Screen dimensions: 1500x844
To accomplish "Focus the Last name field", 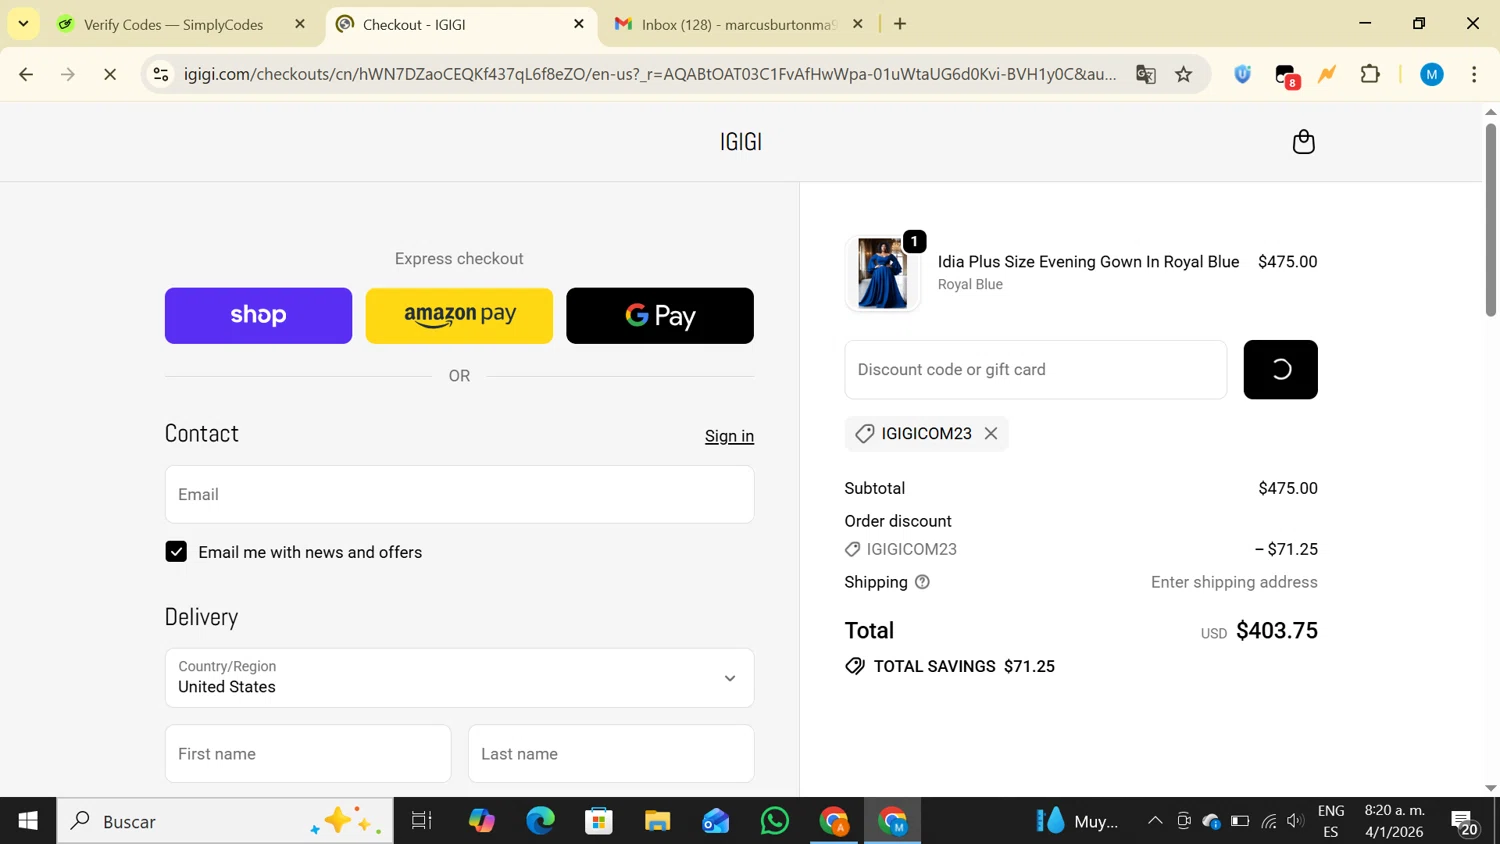I will [611, 754].
